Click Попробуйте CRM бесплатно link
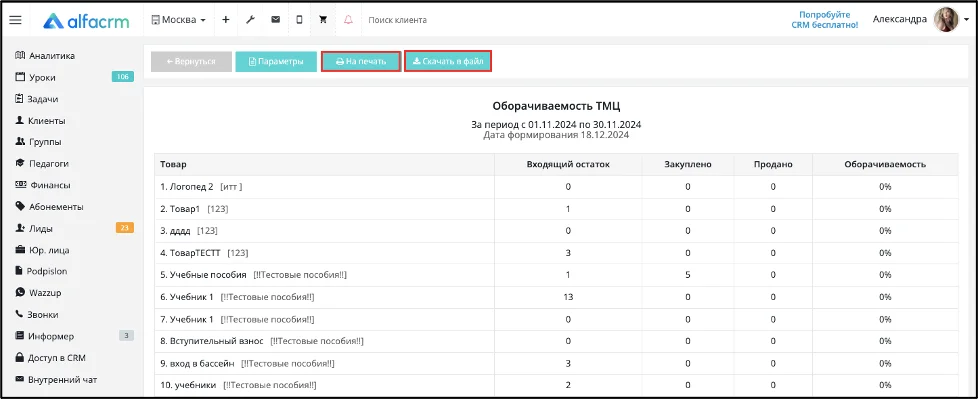The width and height of the screenshot is (979, 400). coord(829,19)
